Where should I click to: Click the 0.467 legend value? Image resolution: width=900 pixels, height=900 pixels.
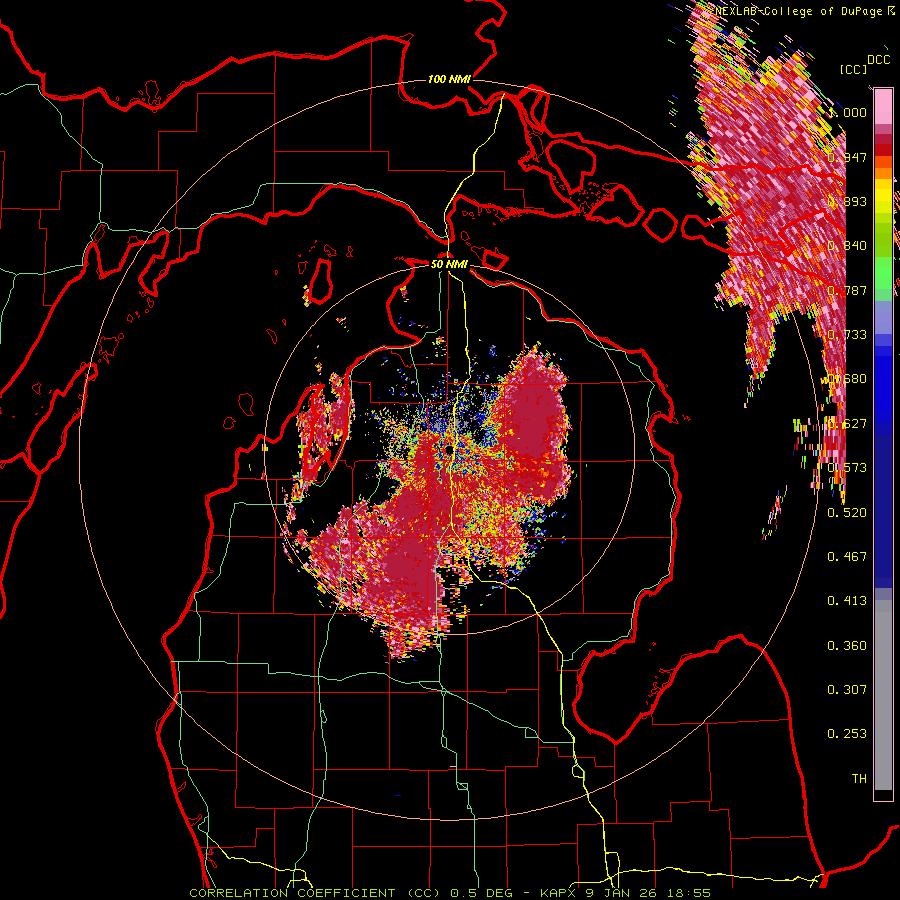point(847,556)
